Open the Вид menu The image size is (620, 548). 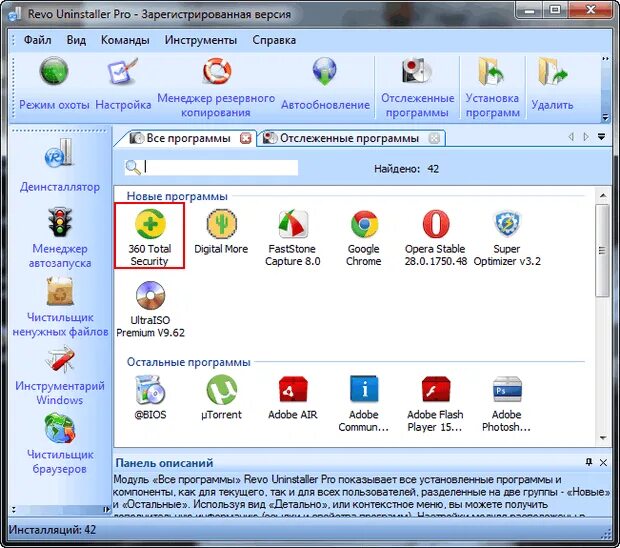(x=76, y=40)
